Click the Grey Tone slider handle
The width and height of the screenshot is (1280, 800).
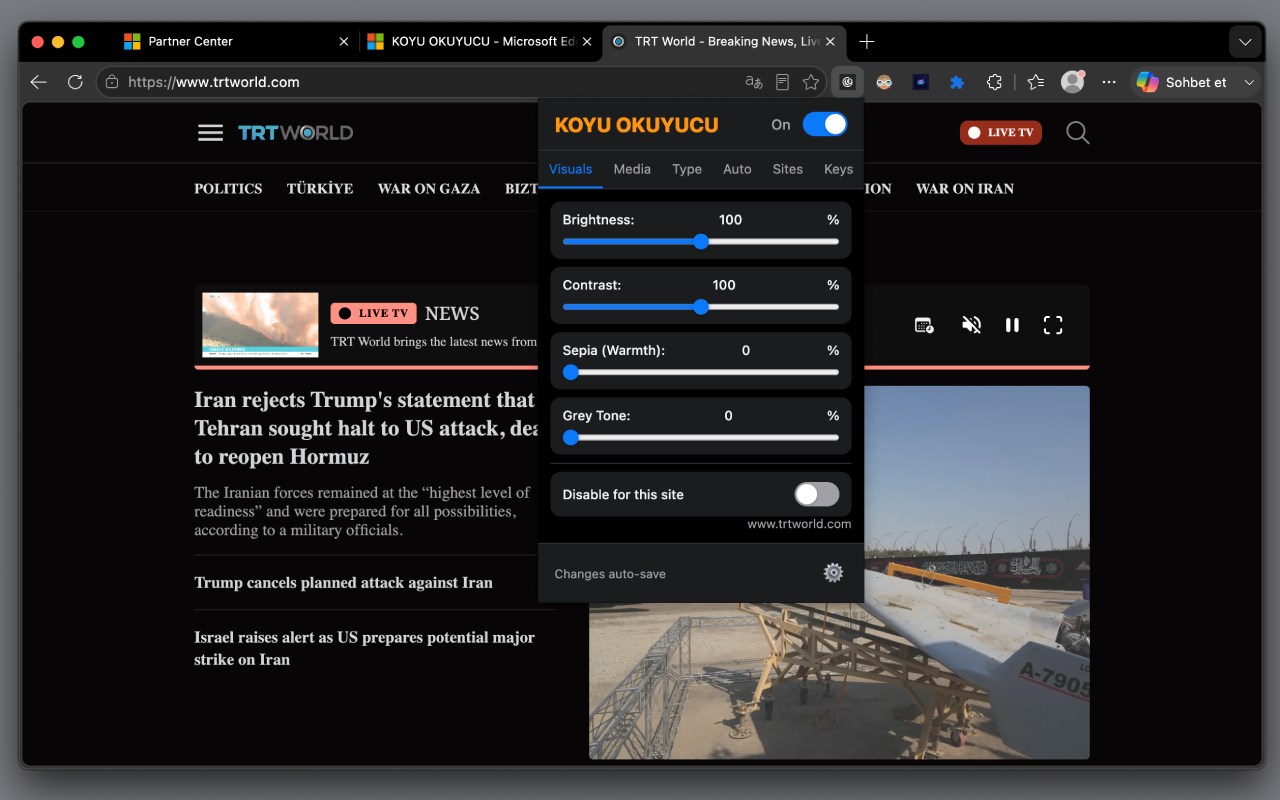click(571, 437)
